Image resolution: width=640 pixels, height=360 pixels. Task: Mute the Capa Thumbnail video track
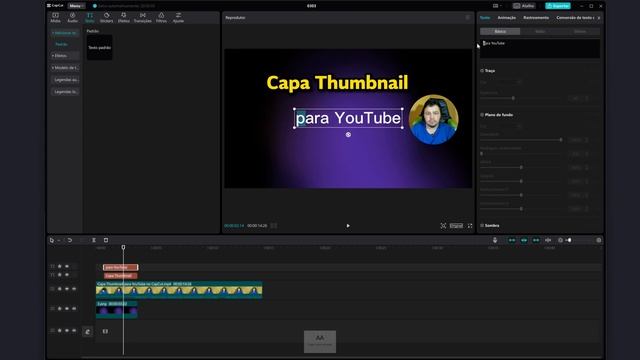[x=74, y=289]
